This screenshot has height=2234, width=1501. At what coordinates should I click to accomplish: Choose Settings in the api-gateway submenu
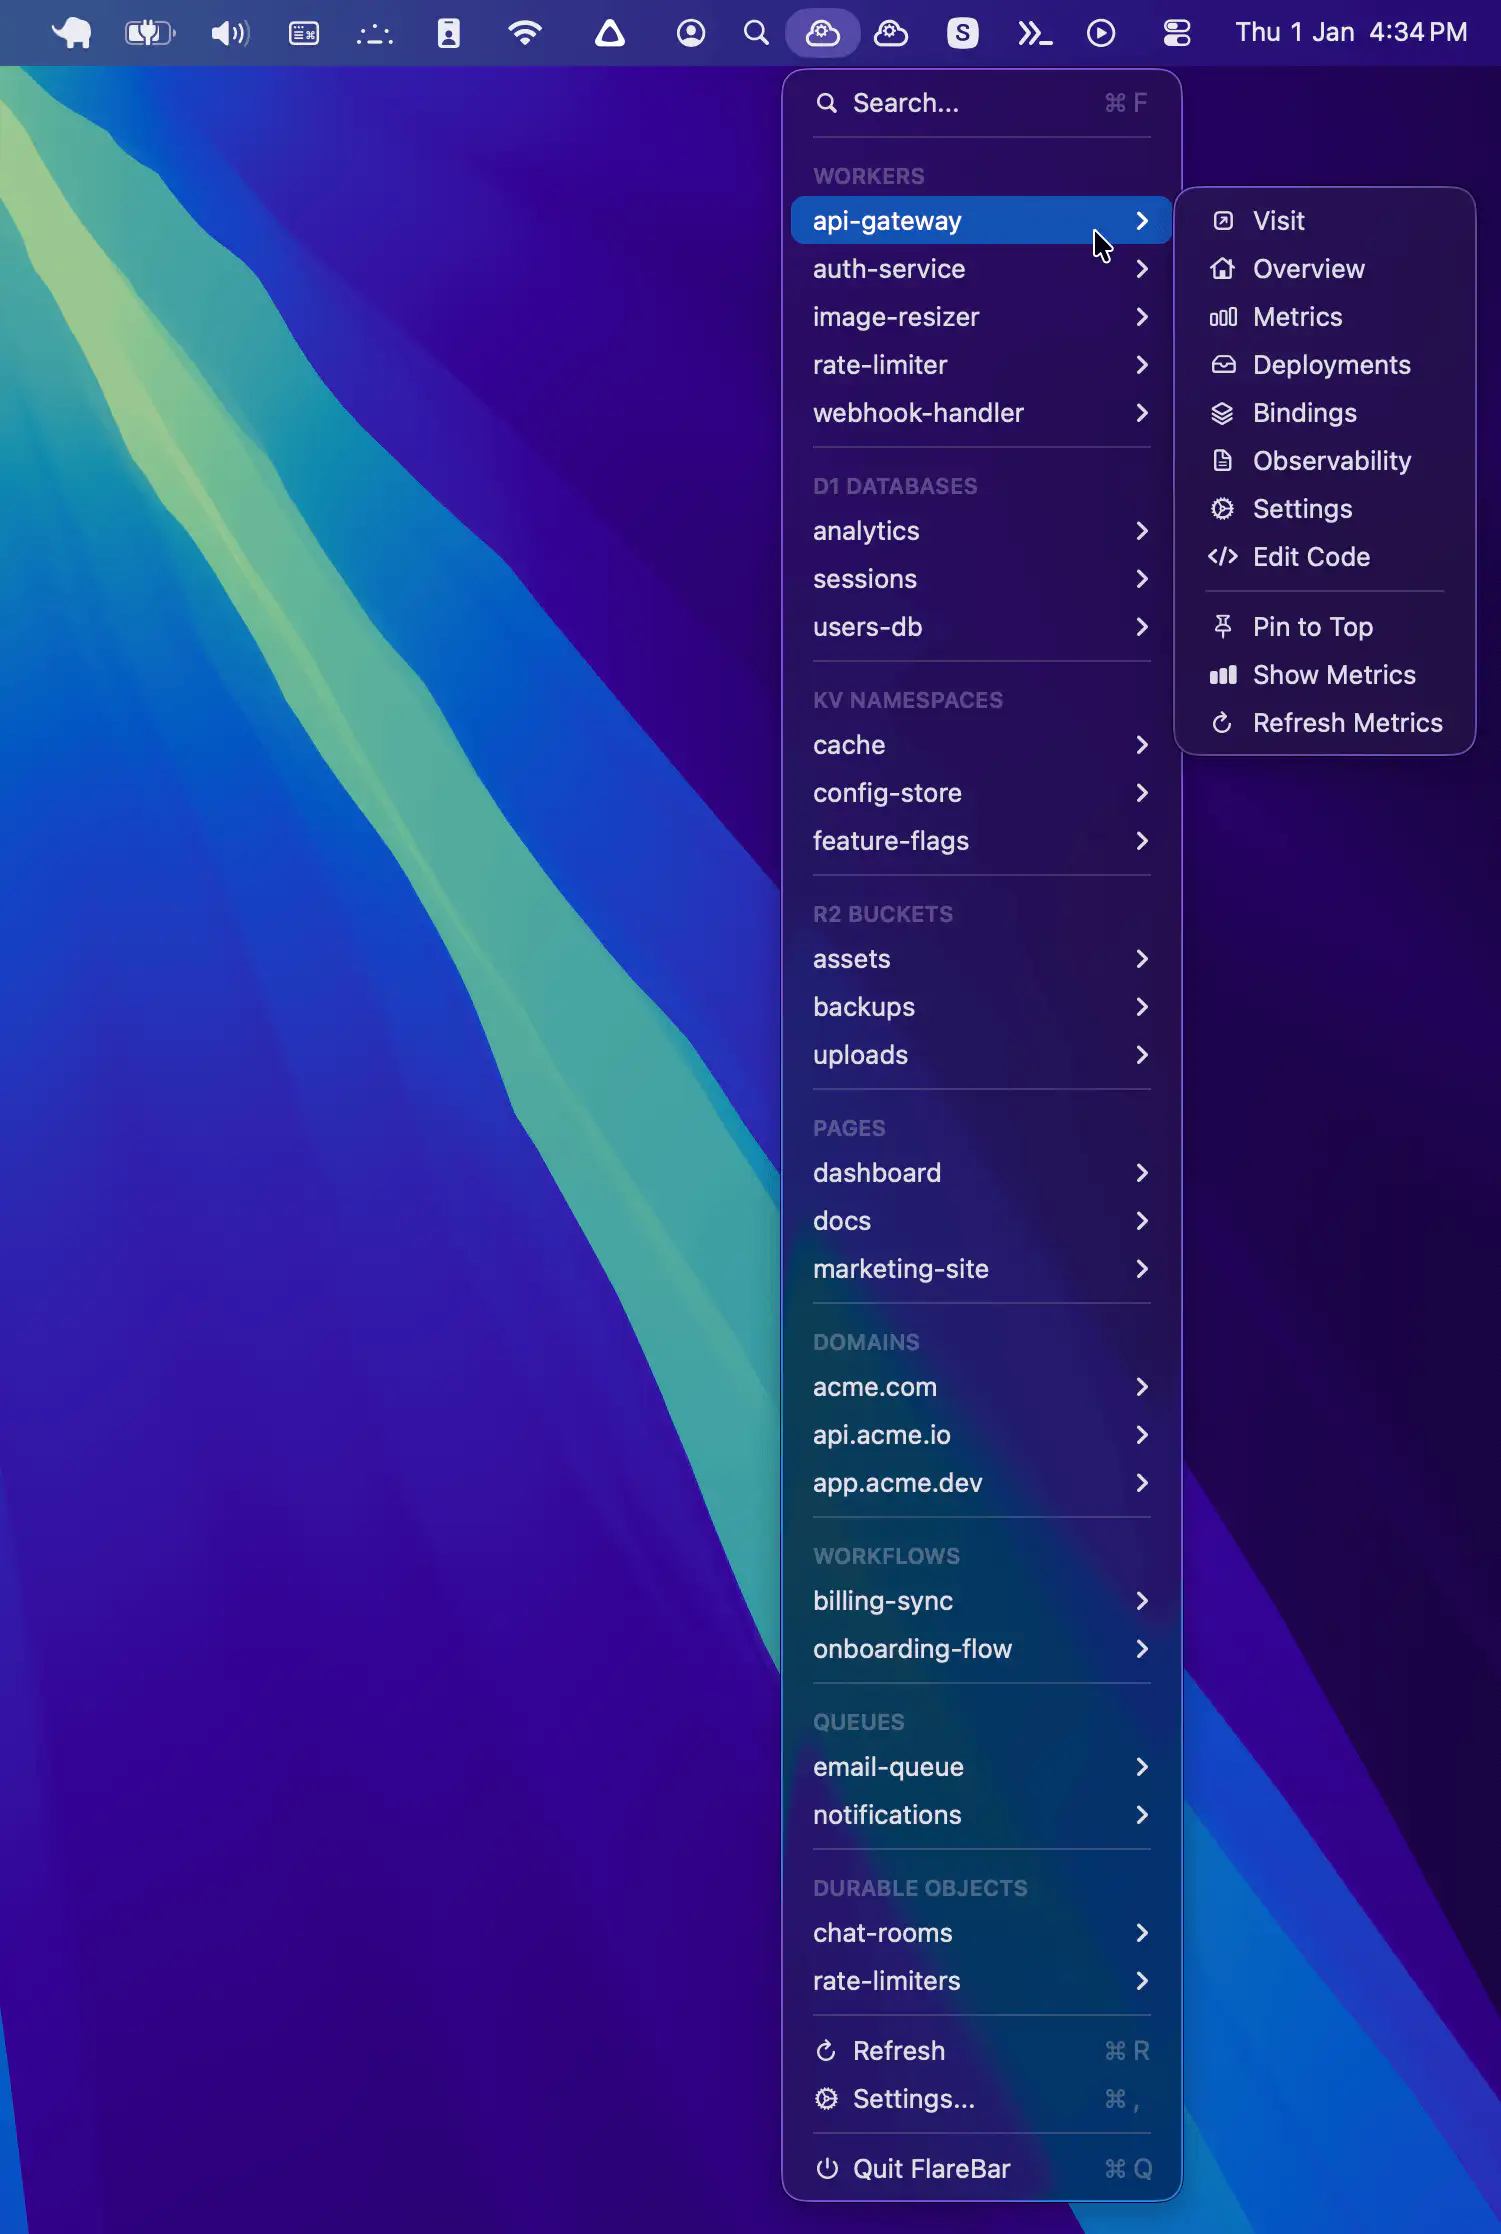tap(1301, 509)
